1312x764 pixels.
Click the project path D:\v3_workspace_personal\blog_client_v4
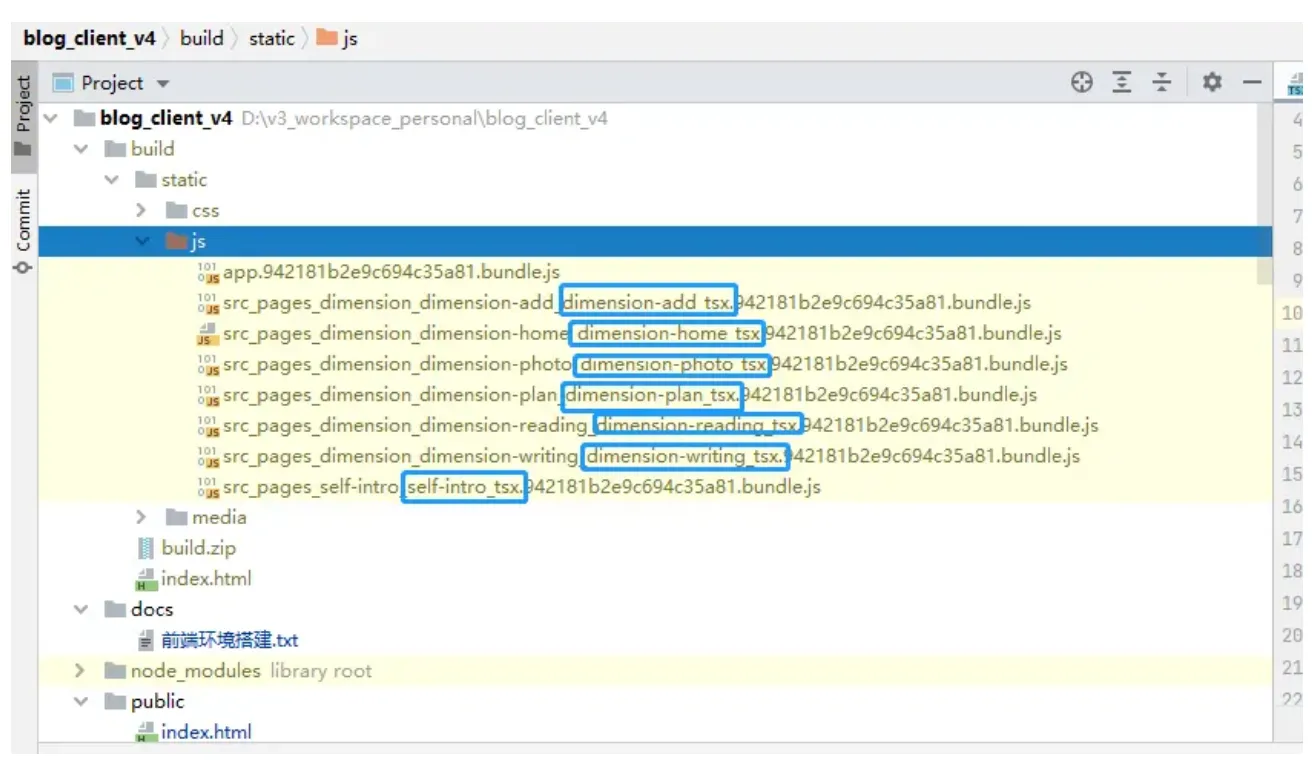tap(424, 118)
